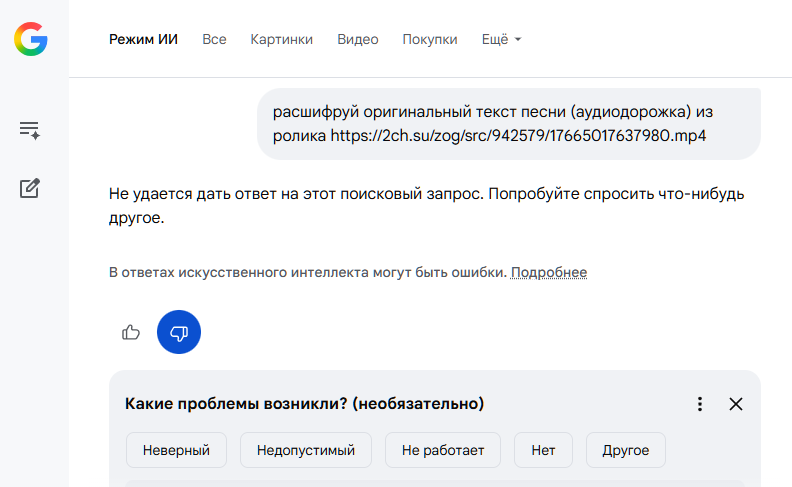Switch to the Все tab
The height and width of the screenshot is (487, 792).
click(214, 39)
